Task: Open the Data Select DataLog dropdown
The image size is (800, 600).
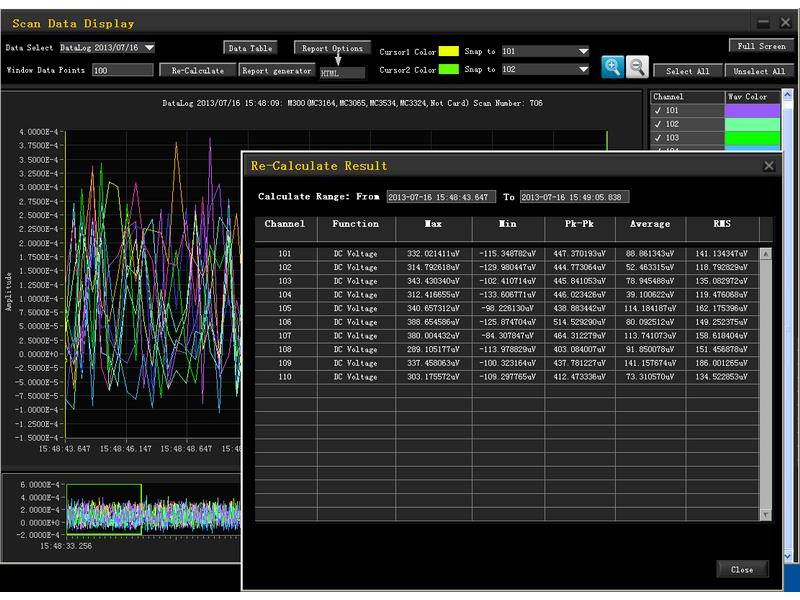Action: (x=149, y=47)
